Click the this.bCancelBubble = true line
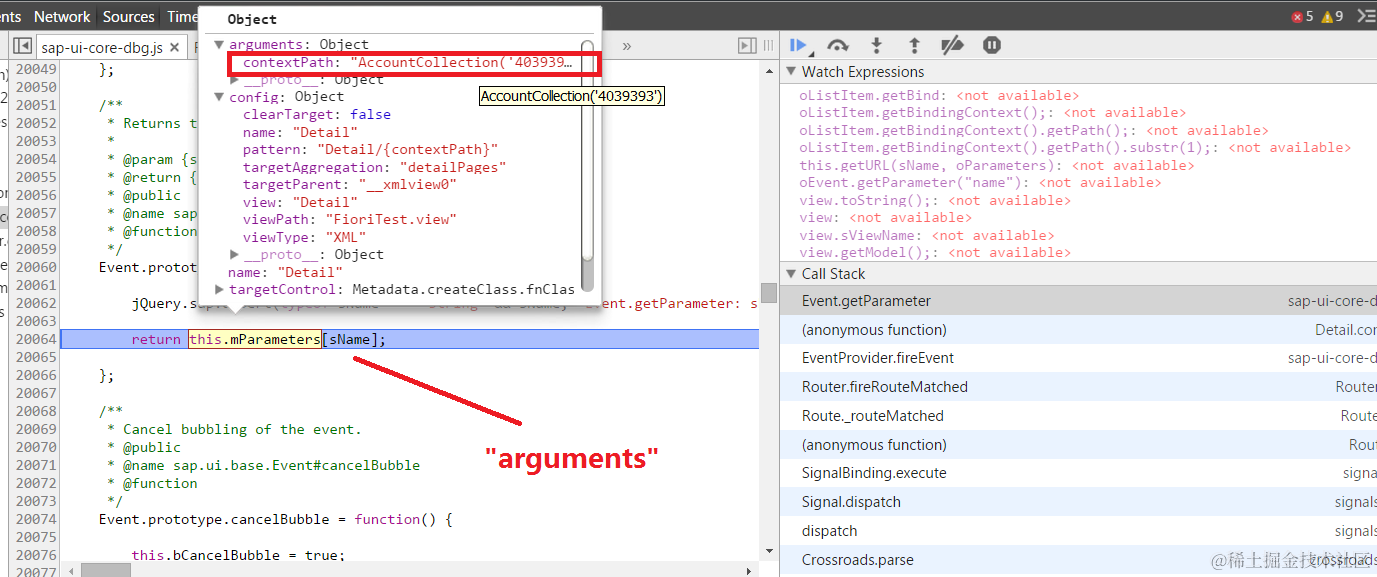Screen dimensions: 1377x577 [238, 556]
